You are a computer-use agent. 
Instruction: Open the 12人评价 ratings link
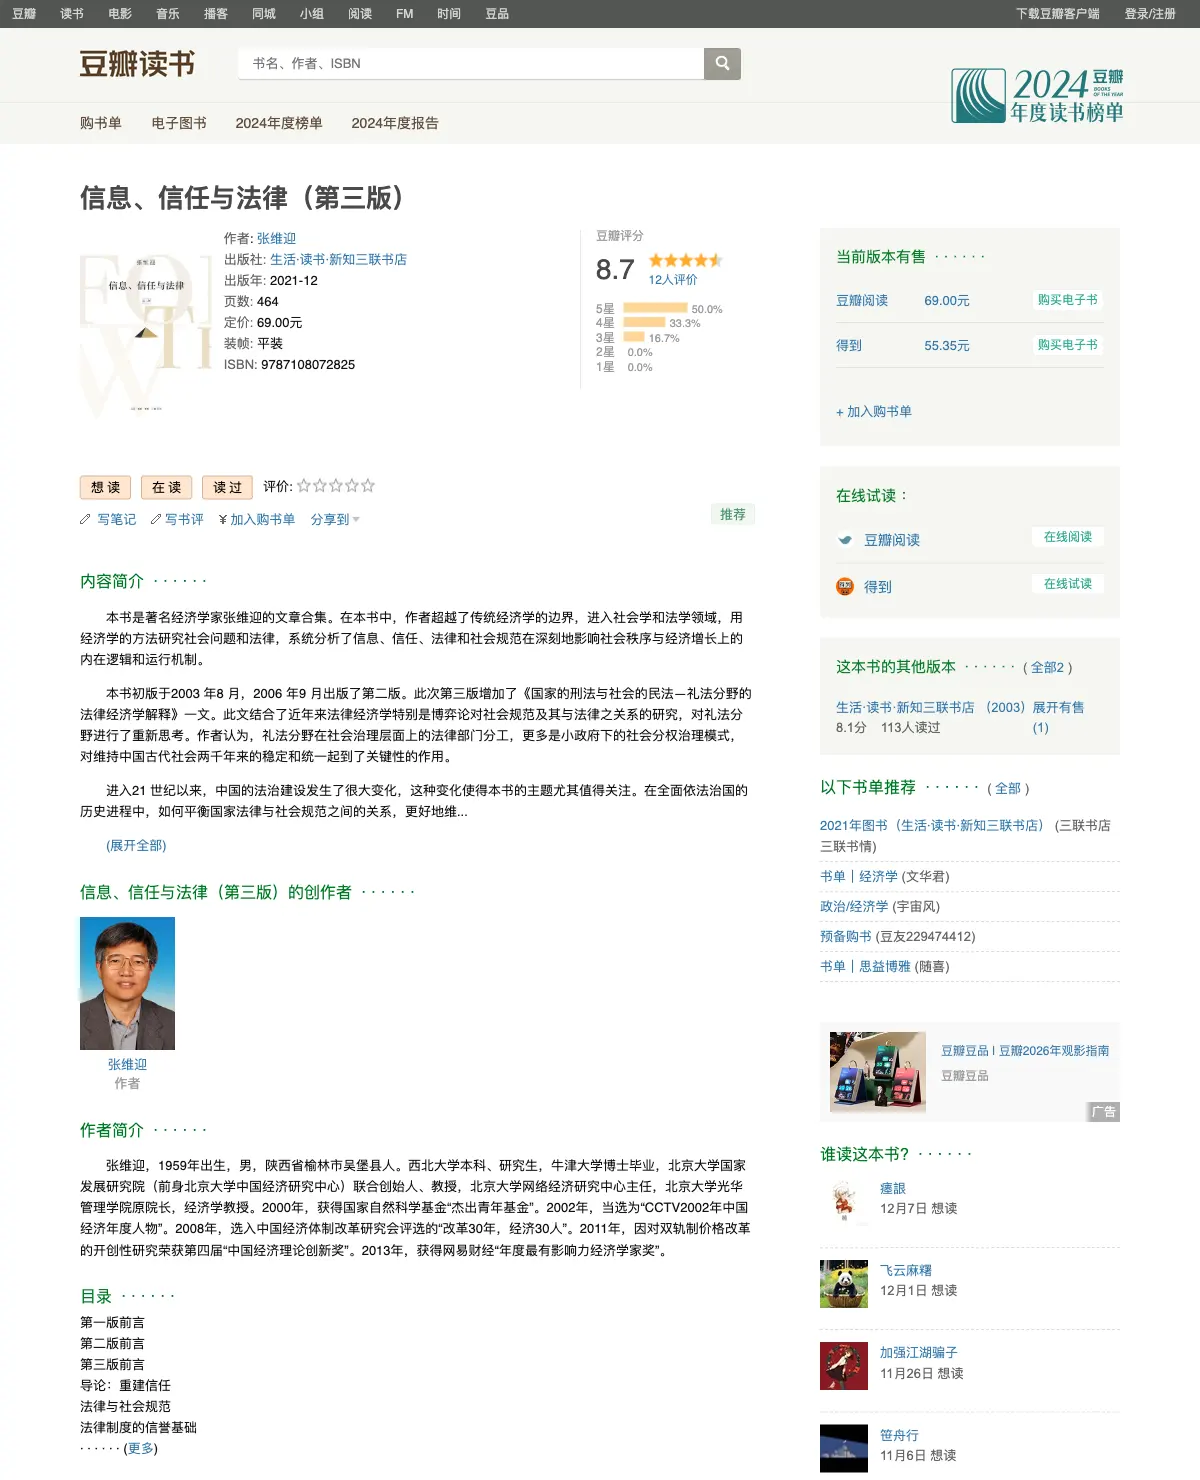pos(673,280)
